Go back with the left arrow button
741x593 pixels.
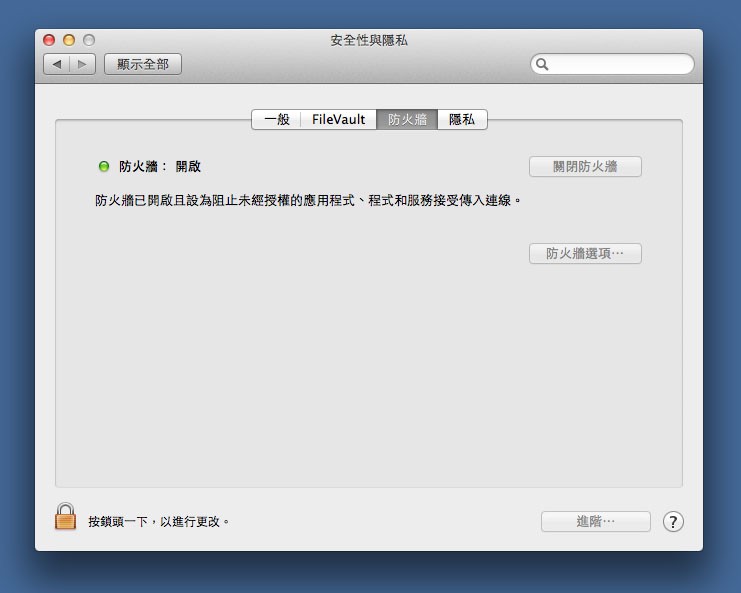[x=57, y=64]
